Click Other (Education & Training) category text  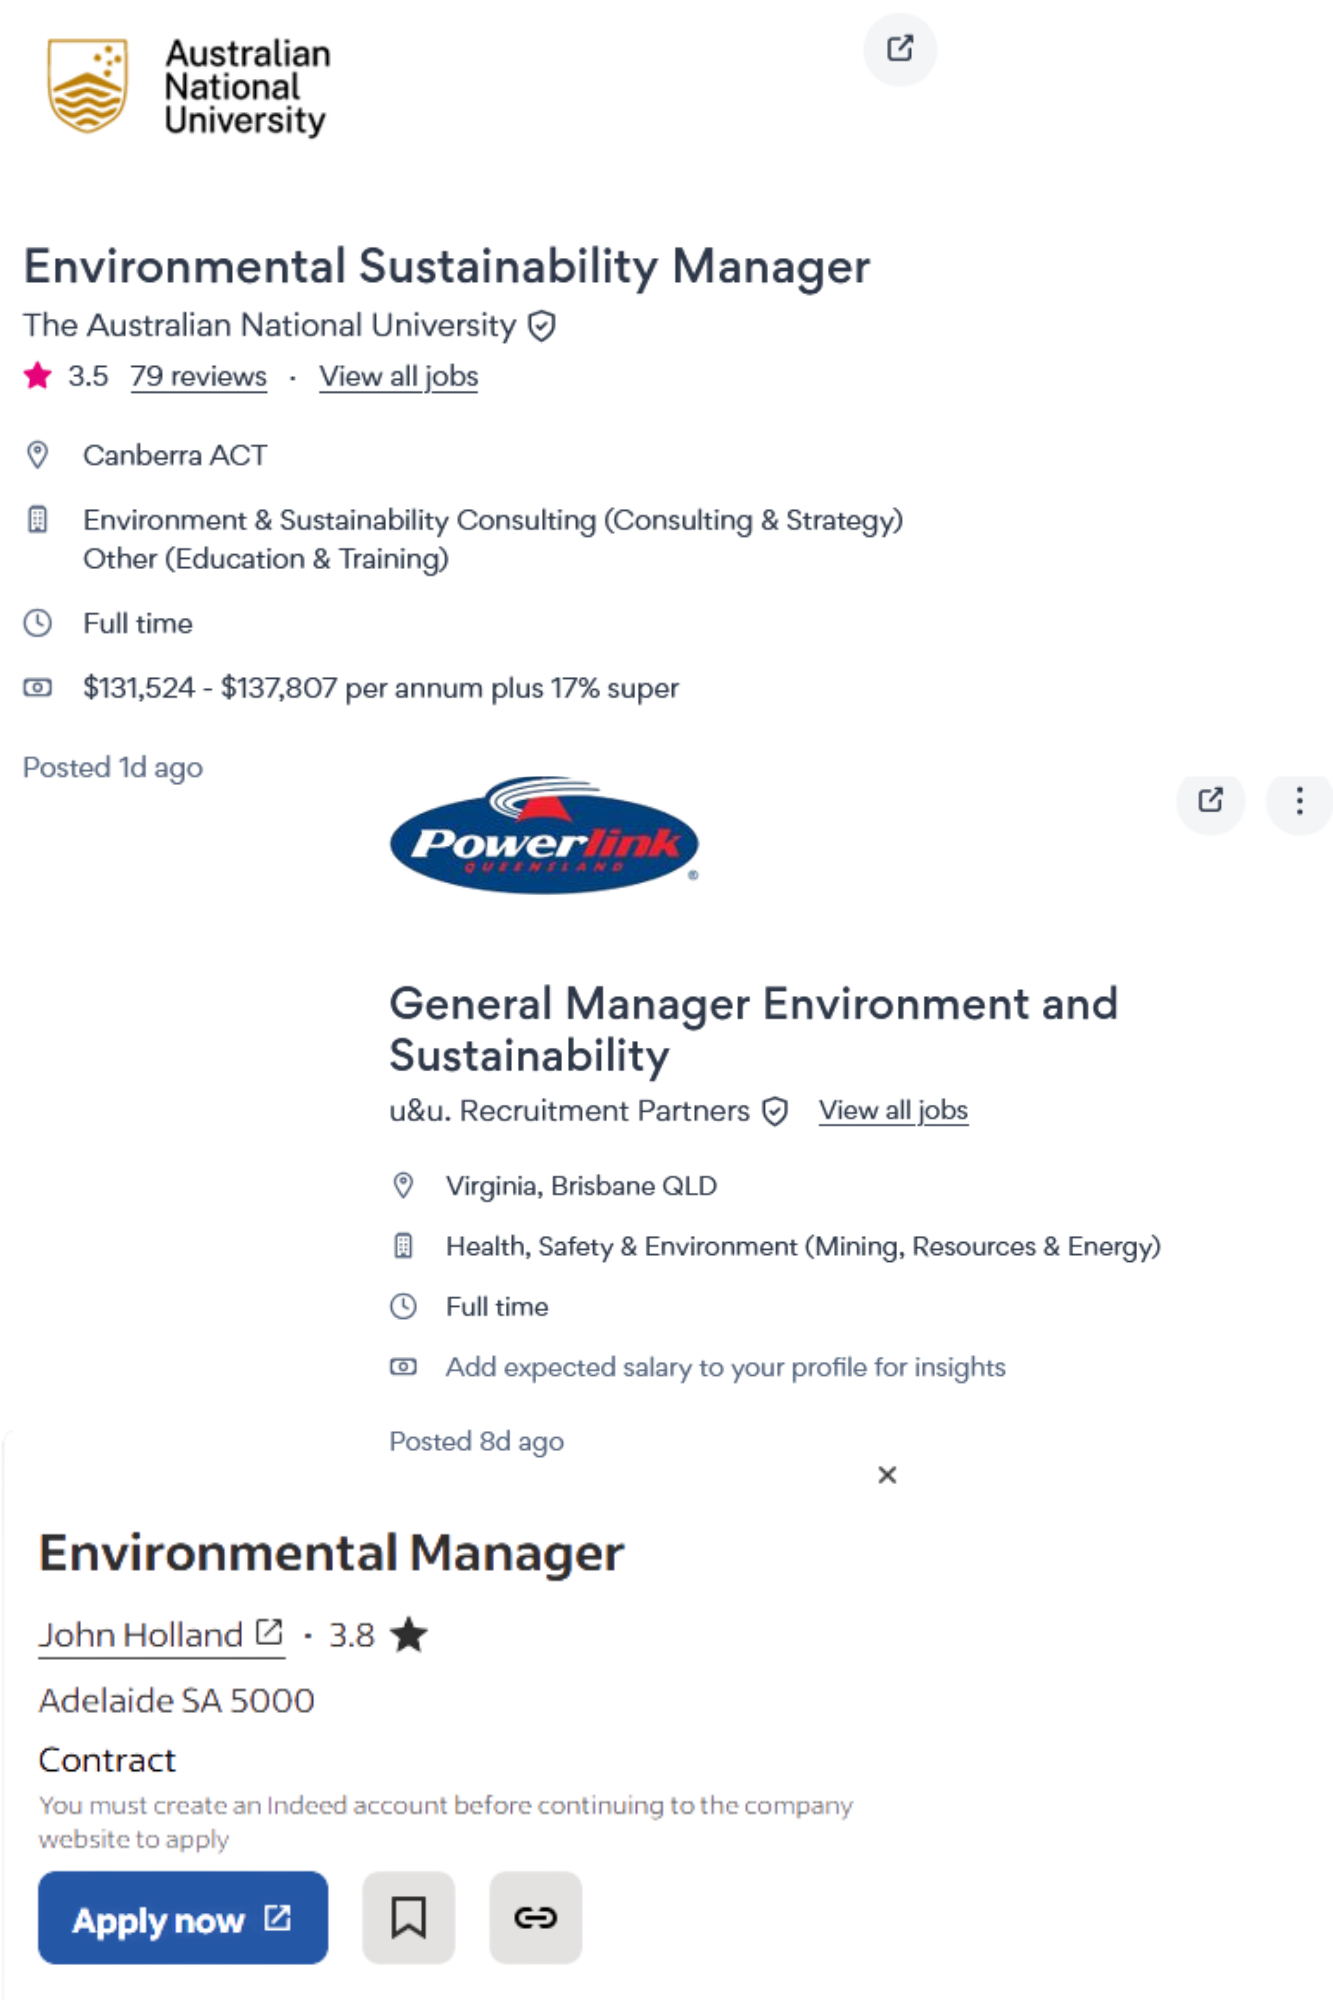[x=265, y=559]
